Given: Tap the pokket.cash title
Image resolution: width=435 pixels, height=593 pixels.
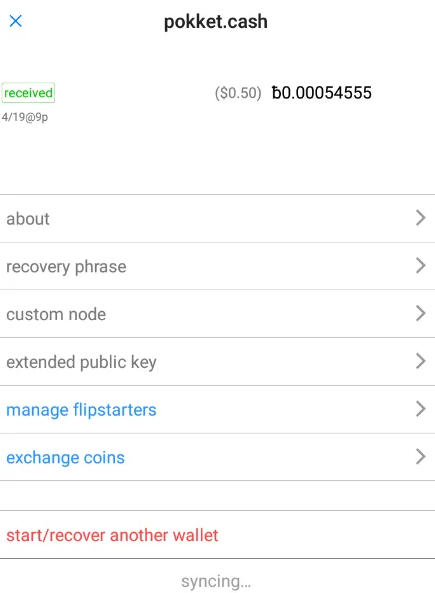Looking at the screenshot, I should point(216,22).
